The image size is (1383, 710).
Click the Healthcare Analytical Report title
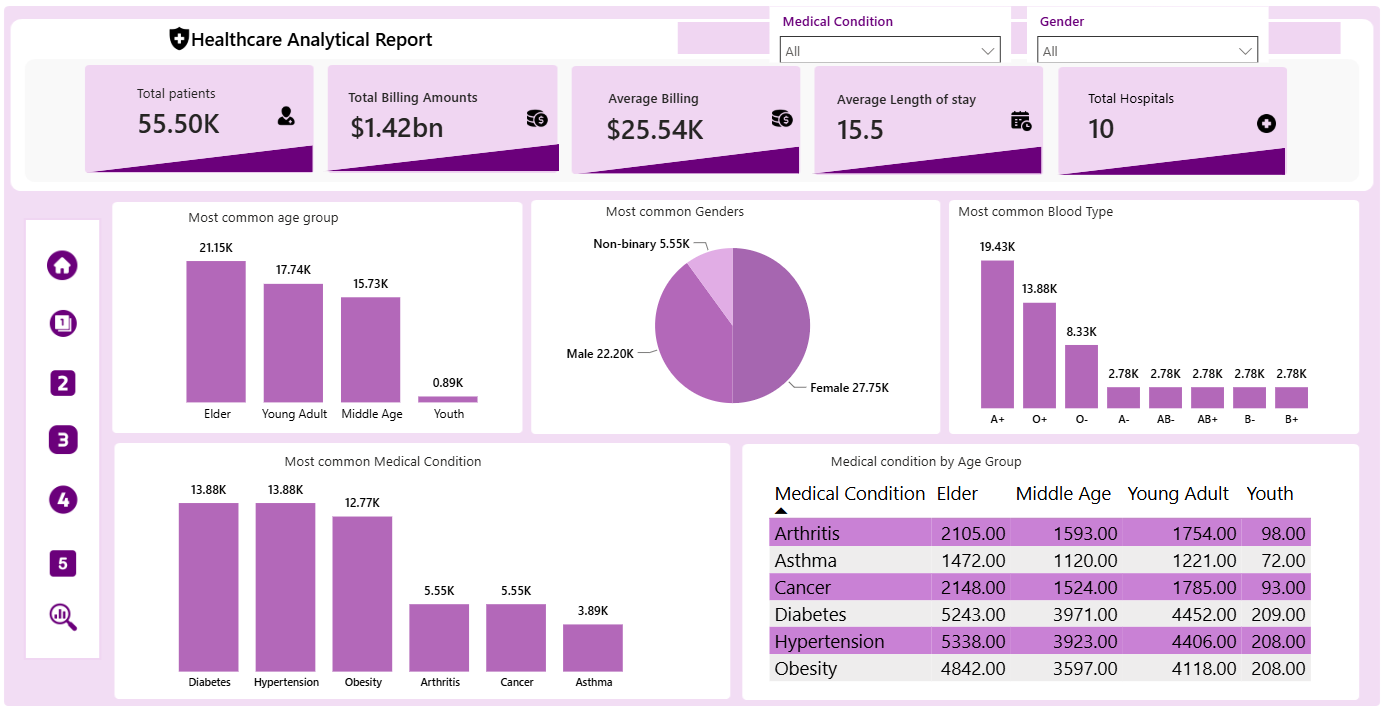point(312,40)
